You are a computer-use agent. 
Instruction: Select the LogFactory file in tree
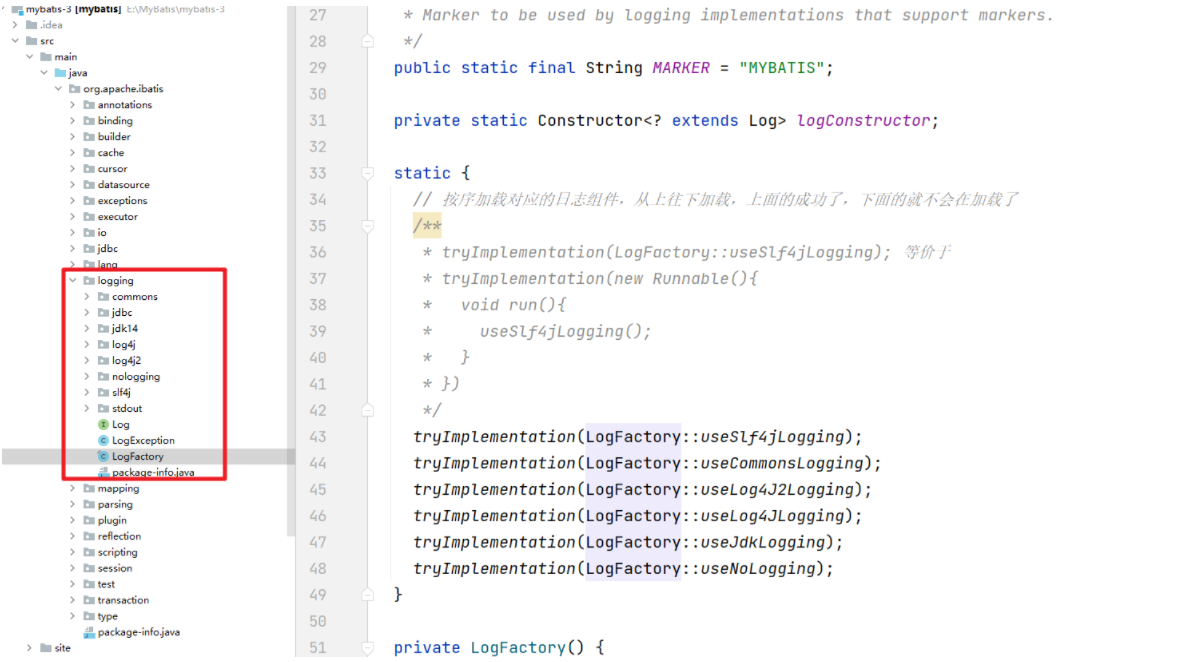coord(138,456)
